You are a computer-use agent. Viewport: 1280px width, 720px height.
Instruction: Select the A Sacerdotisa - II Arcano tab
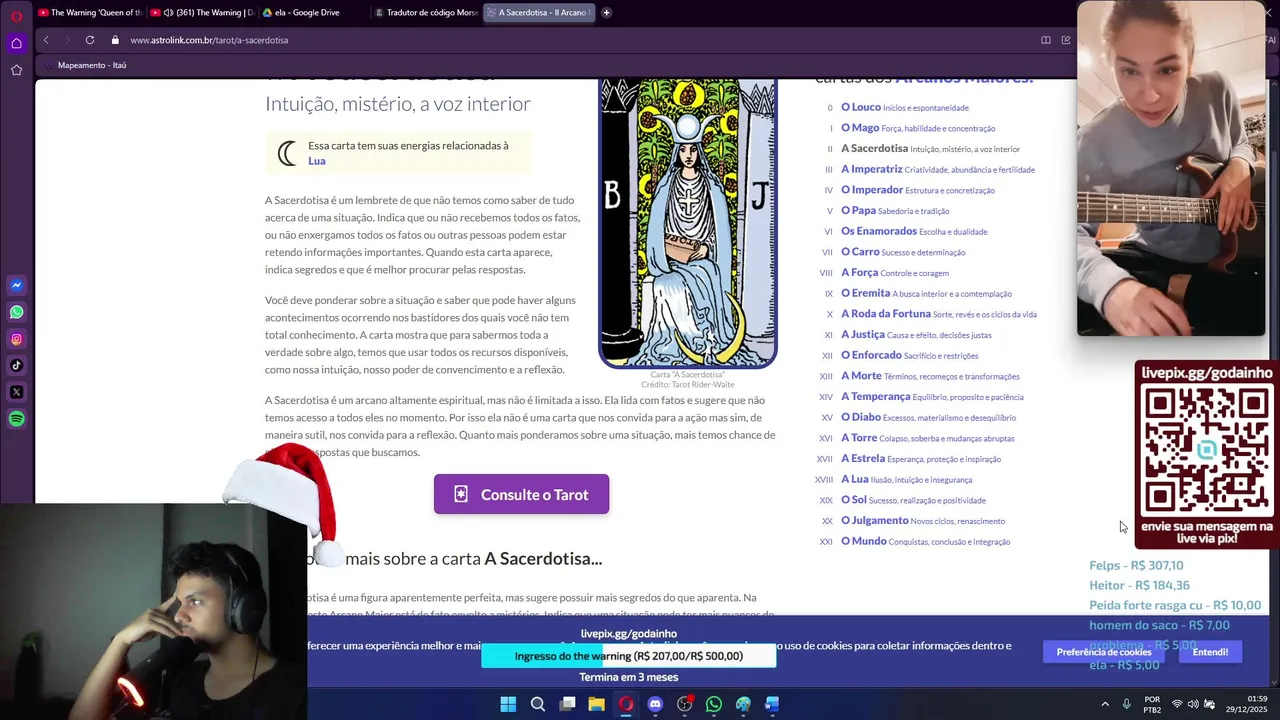(x=538, y=13)
